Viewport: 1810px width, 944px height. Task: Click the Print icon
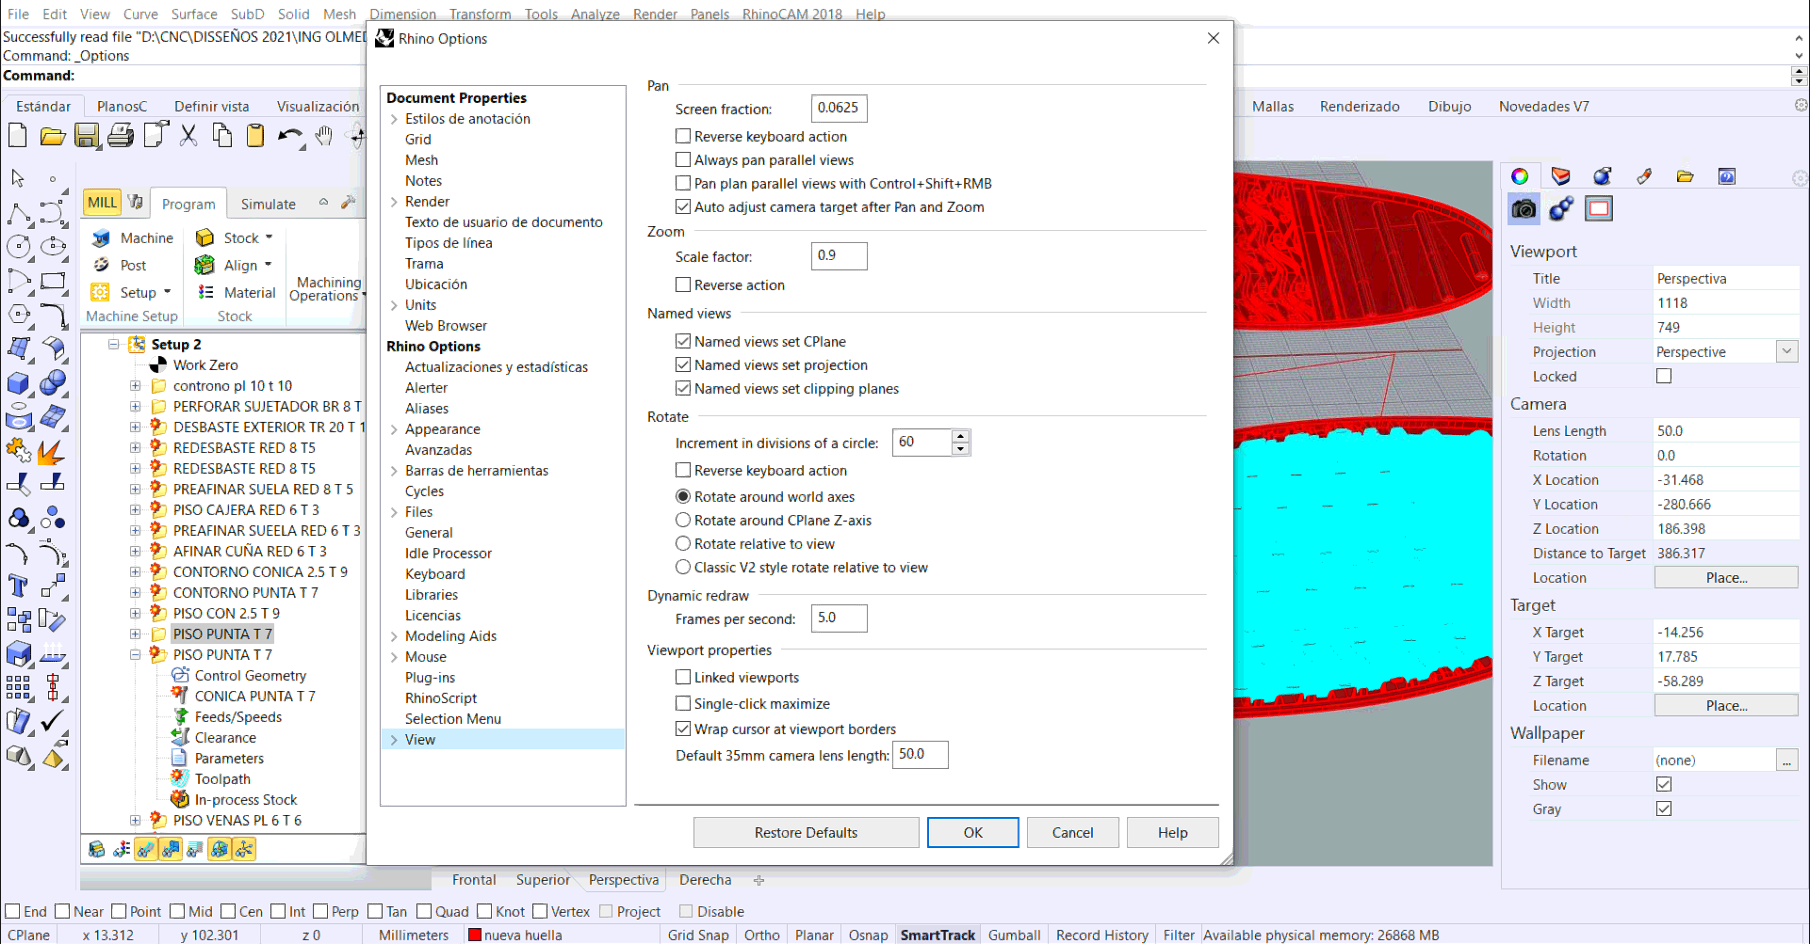[x=121, y=136]
